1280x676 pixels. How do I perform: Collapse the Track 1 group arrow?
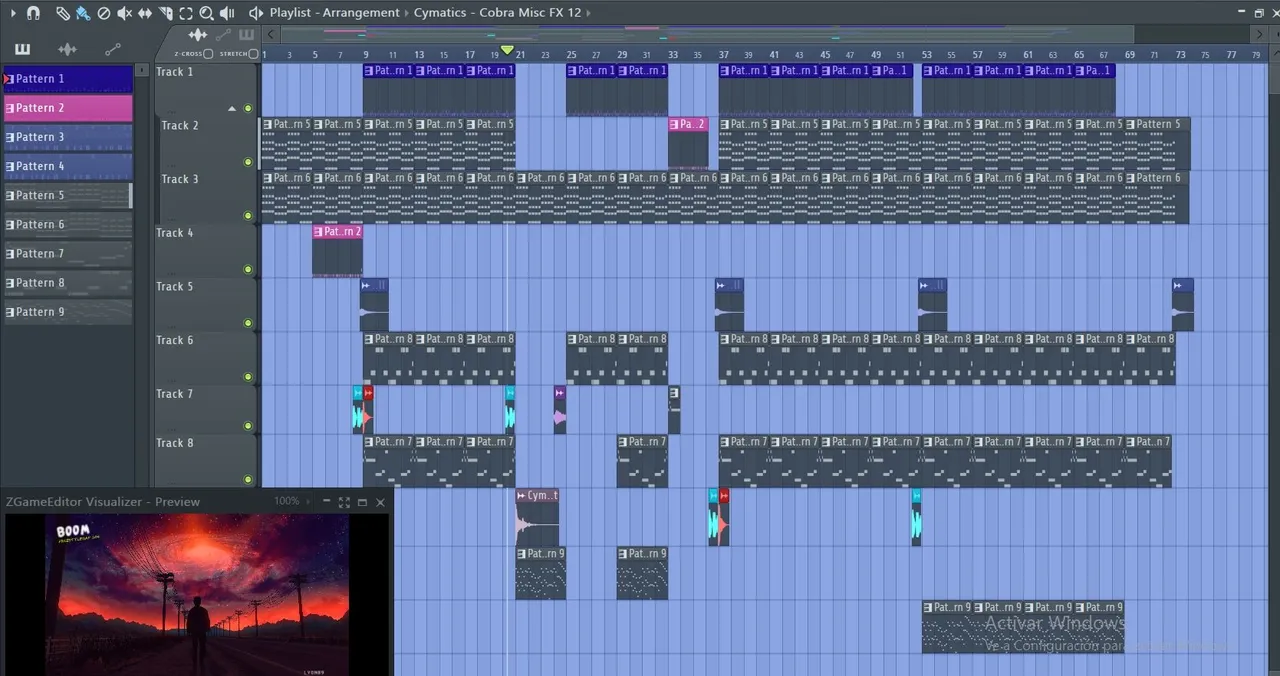232,108
